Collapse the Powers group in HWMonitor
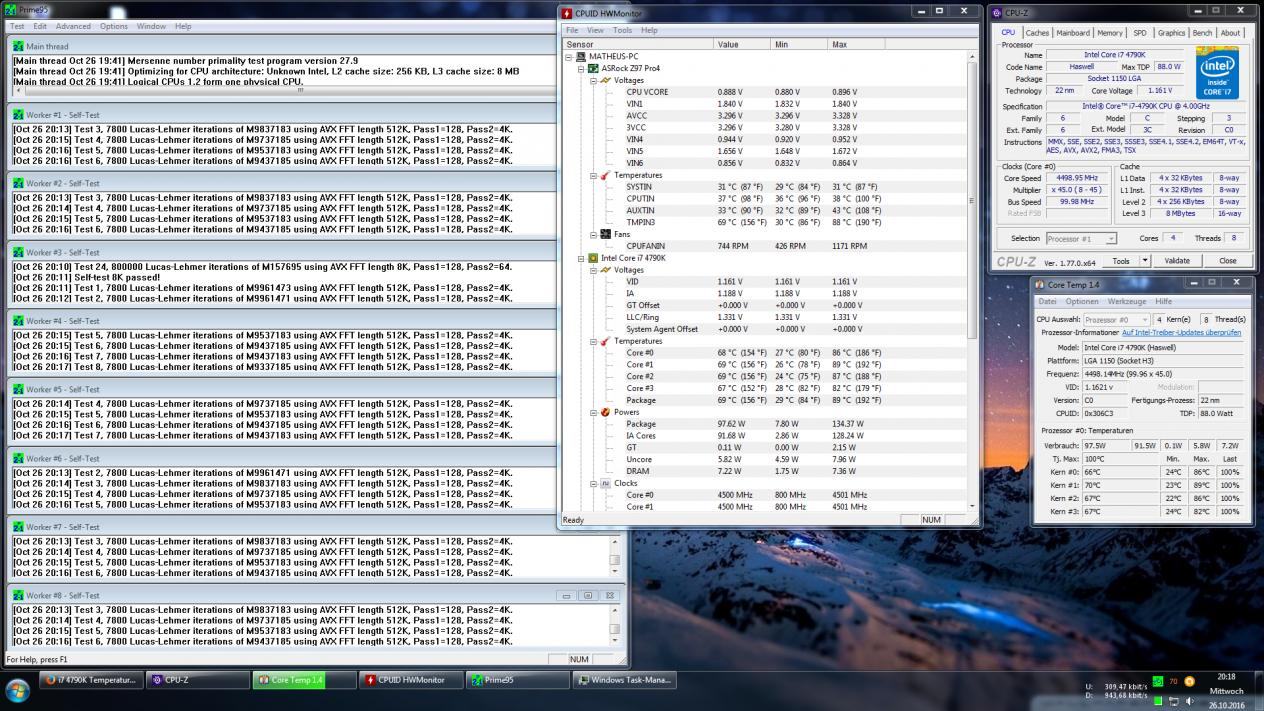This screenshot has width=1264, height=711. tap(593, 412)
